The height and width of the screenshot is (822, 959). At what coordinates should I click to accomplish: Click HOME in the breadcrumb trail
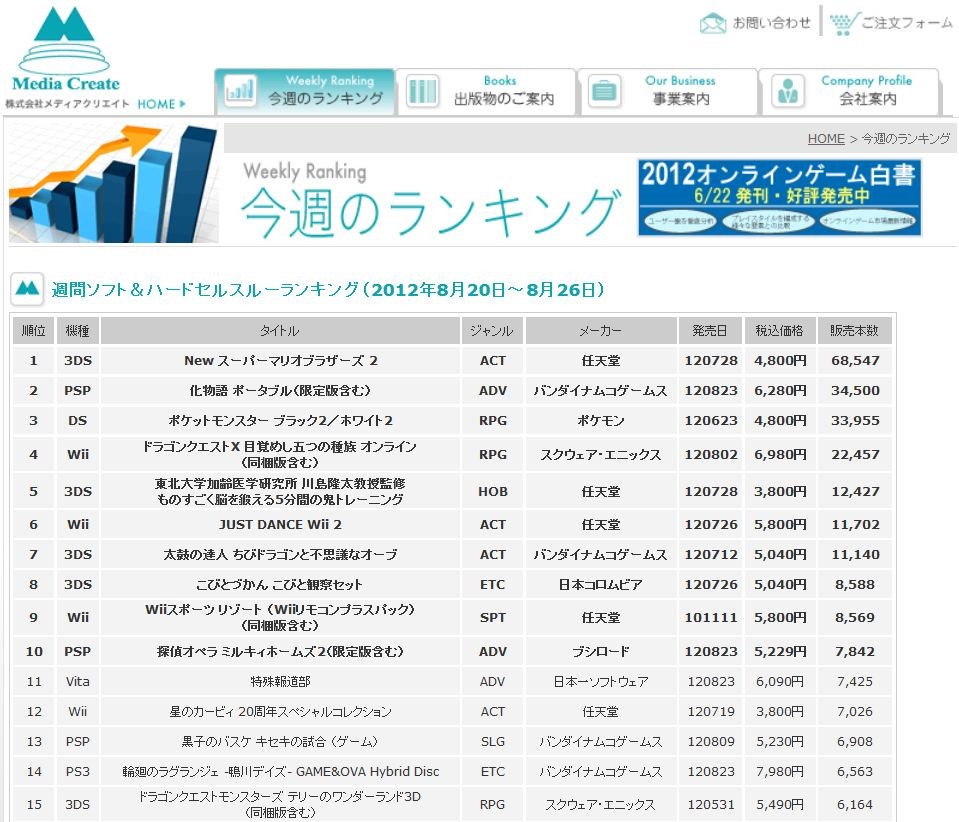pyautogui.click(x=826, y=139)
